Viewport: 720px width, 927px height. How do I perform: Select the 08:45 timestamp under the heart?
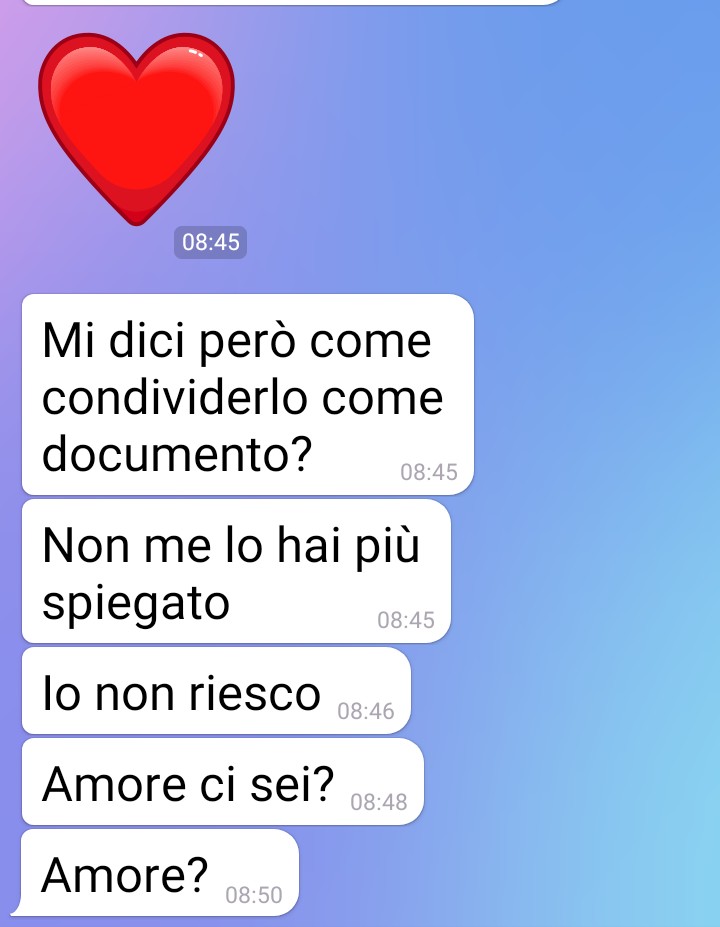tap(210, 242)
